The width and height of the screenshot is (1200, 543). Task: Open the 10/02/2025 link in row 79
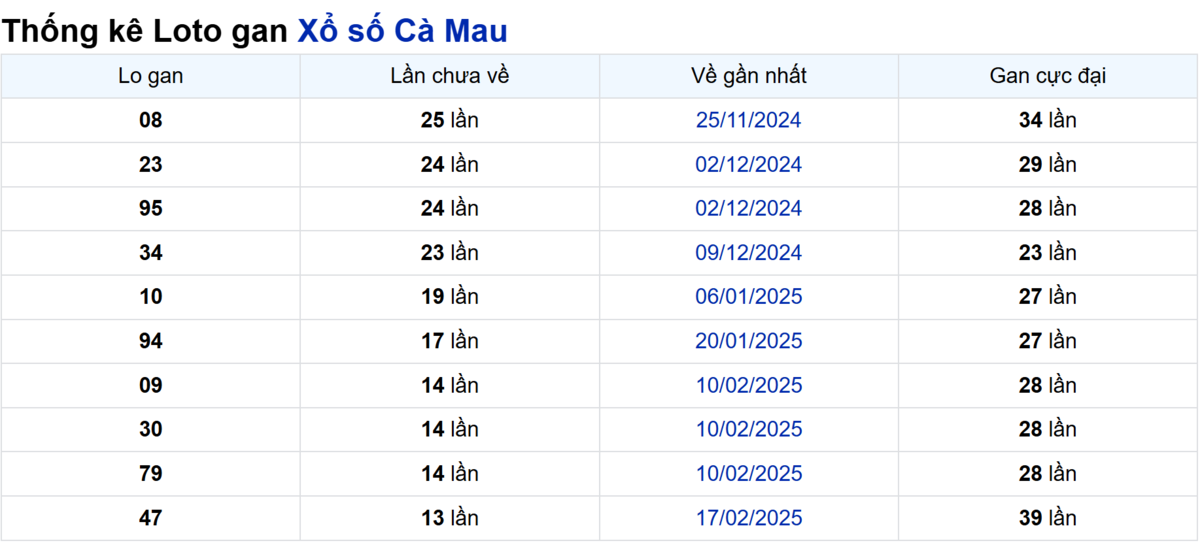[749, 473]
